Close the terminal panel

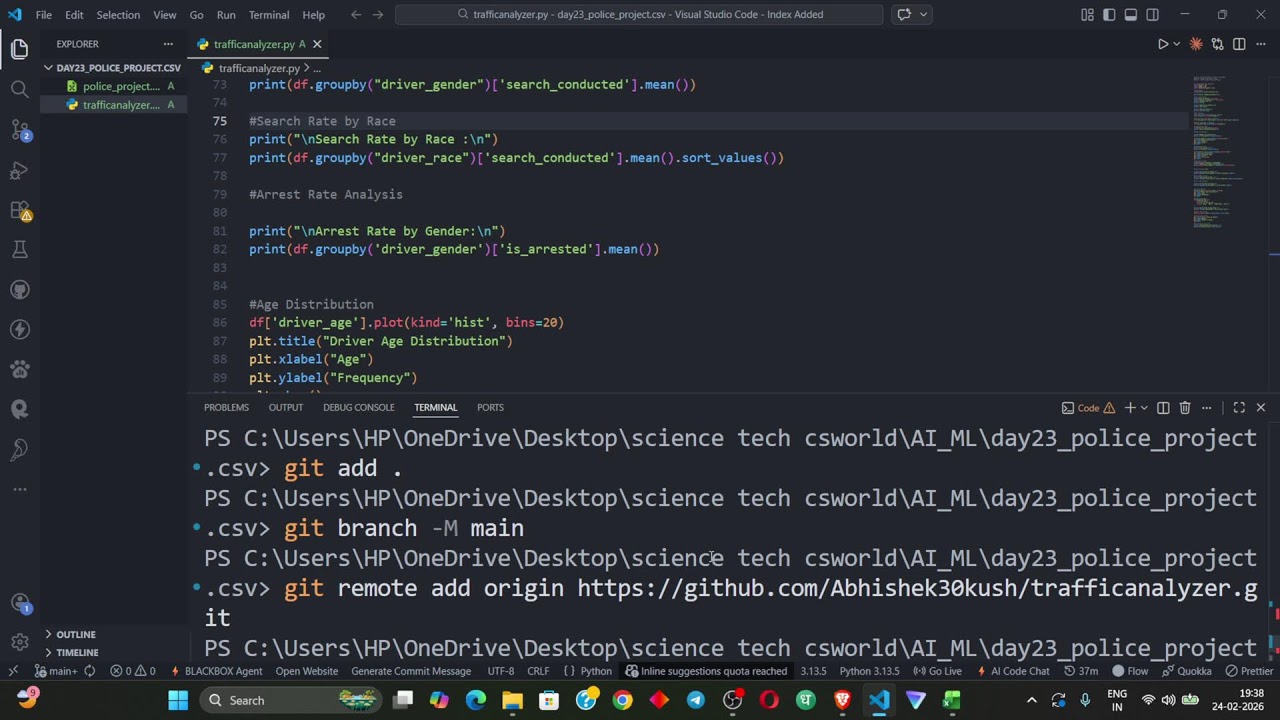(1260, 408)
